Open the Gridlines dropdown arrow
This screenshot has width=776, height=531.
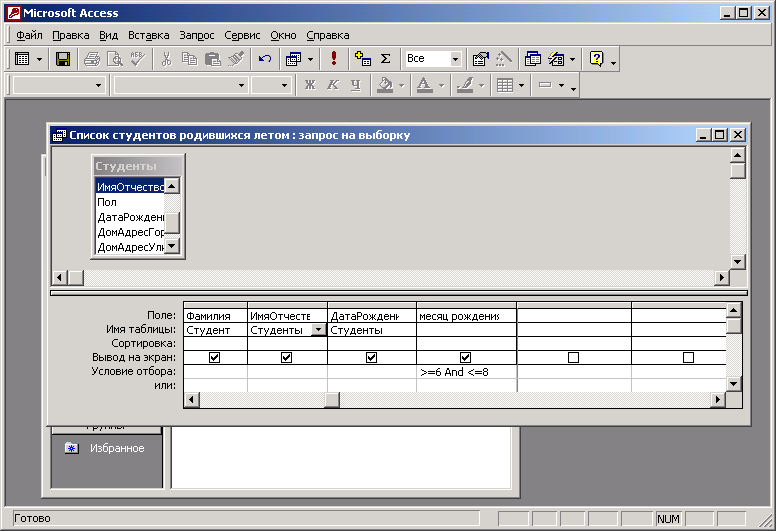point(521,85)
